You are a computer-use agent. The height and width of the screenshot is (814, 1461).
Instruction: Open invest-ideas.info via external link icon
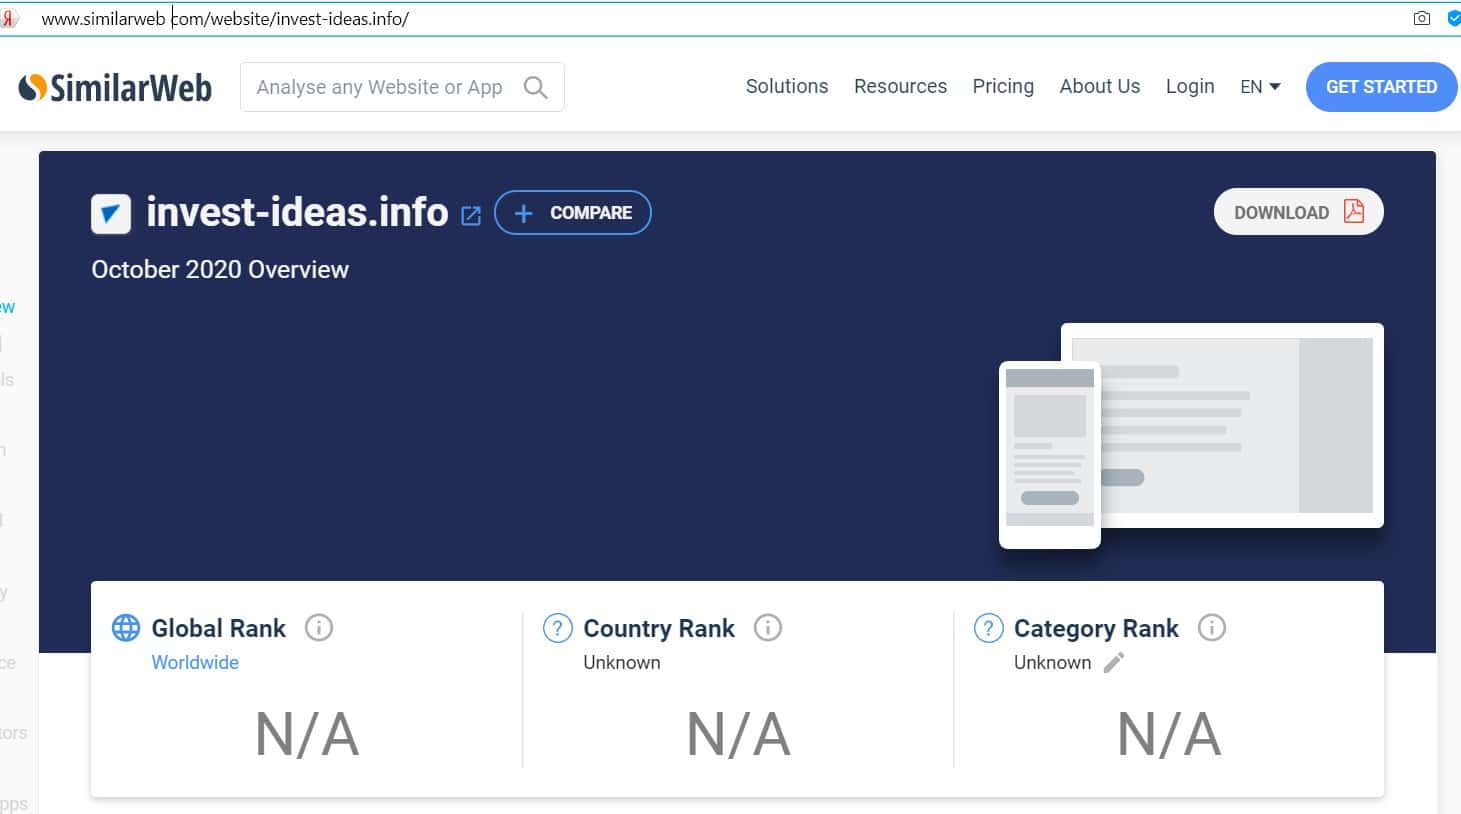pos(471,215)
